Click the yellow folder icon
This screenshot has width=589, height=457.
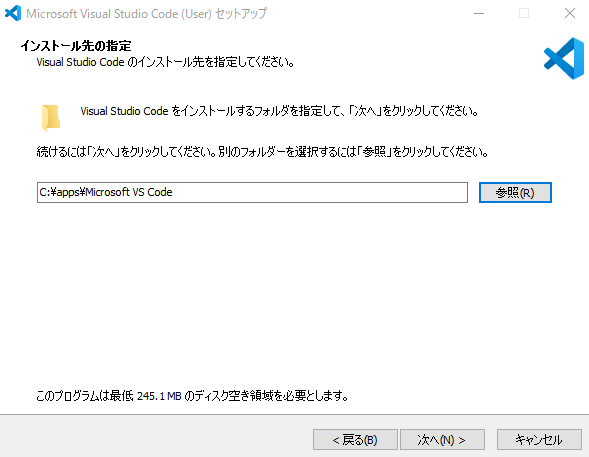51,118
